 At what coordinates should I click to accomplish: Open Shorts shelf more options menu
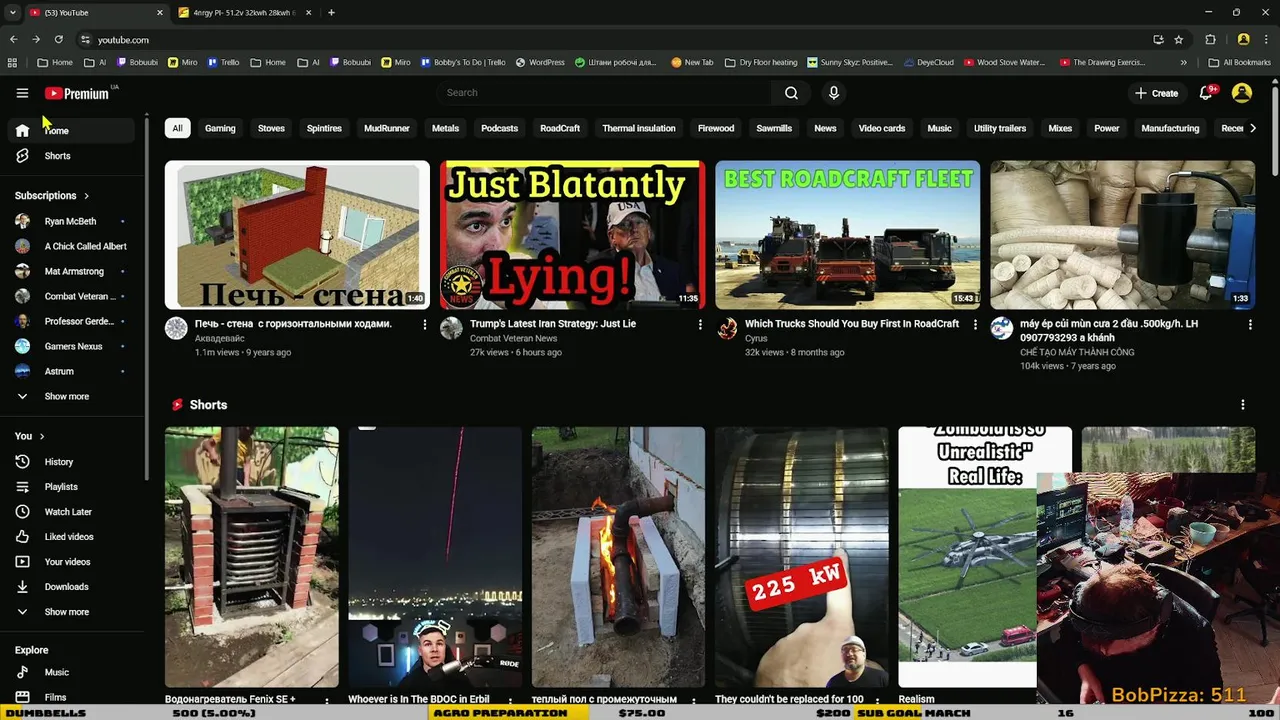(x=1243, y=405)
